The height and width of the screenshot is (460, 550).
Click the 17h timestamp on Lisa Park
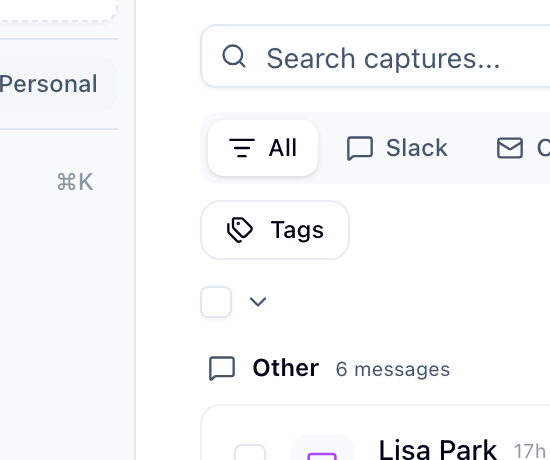pyautogui.click(x=529, y=451)
